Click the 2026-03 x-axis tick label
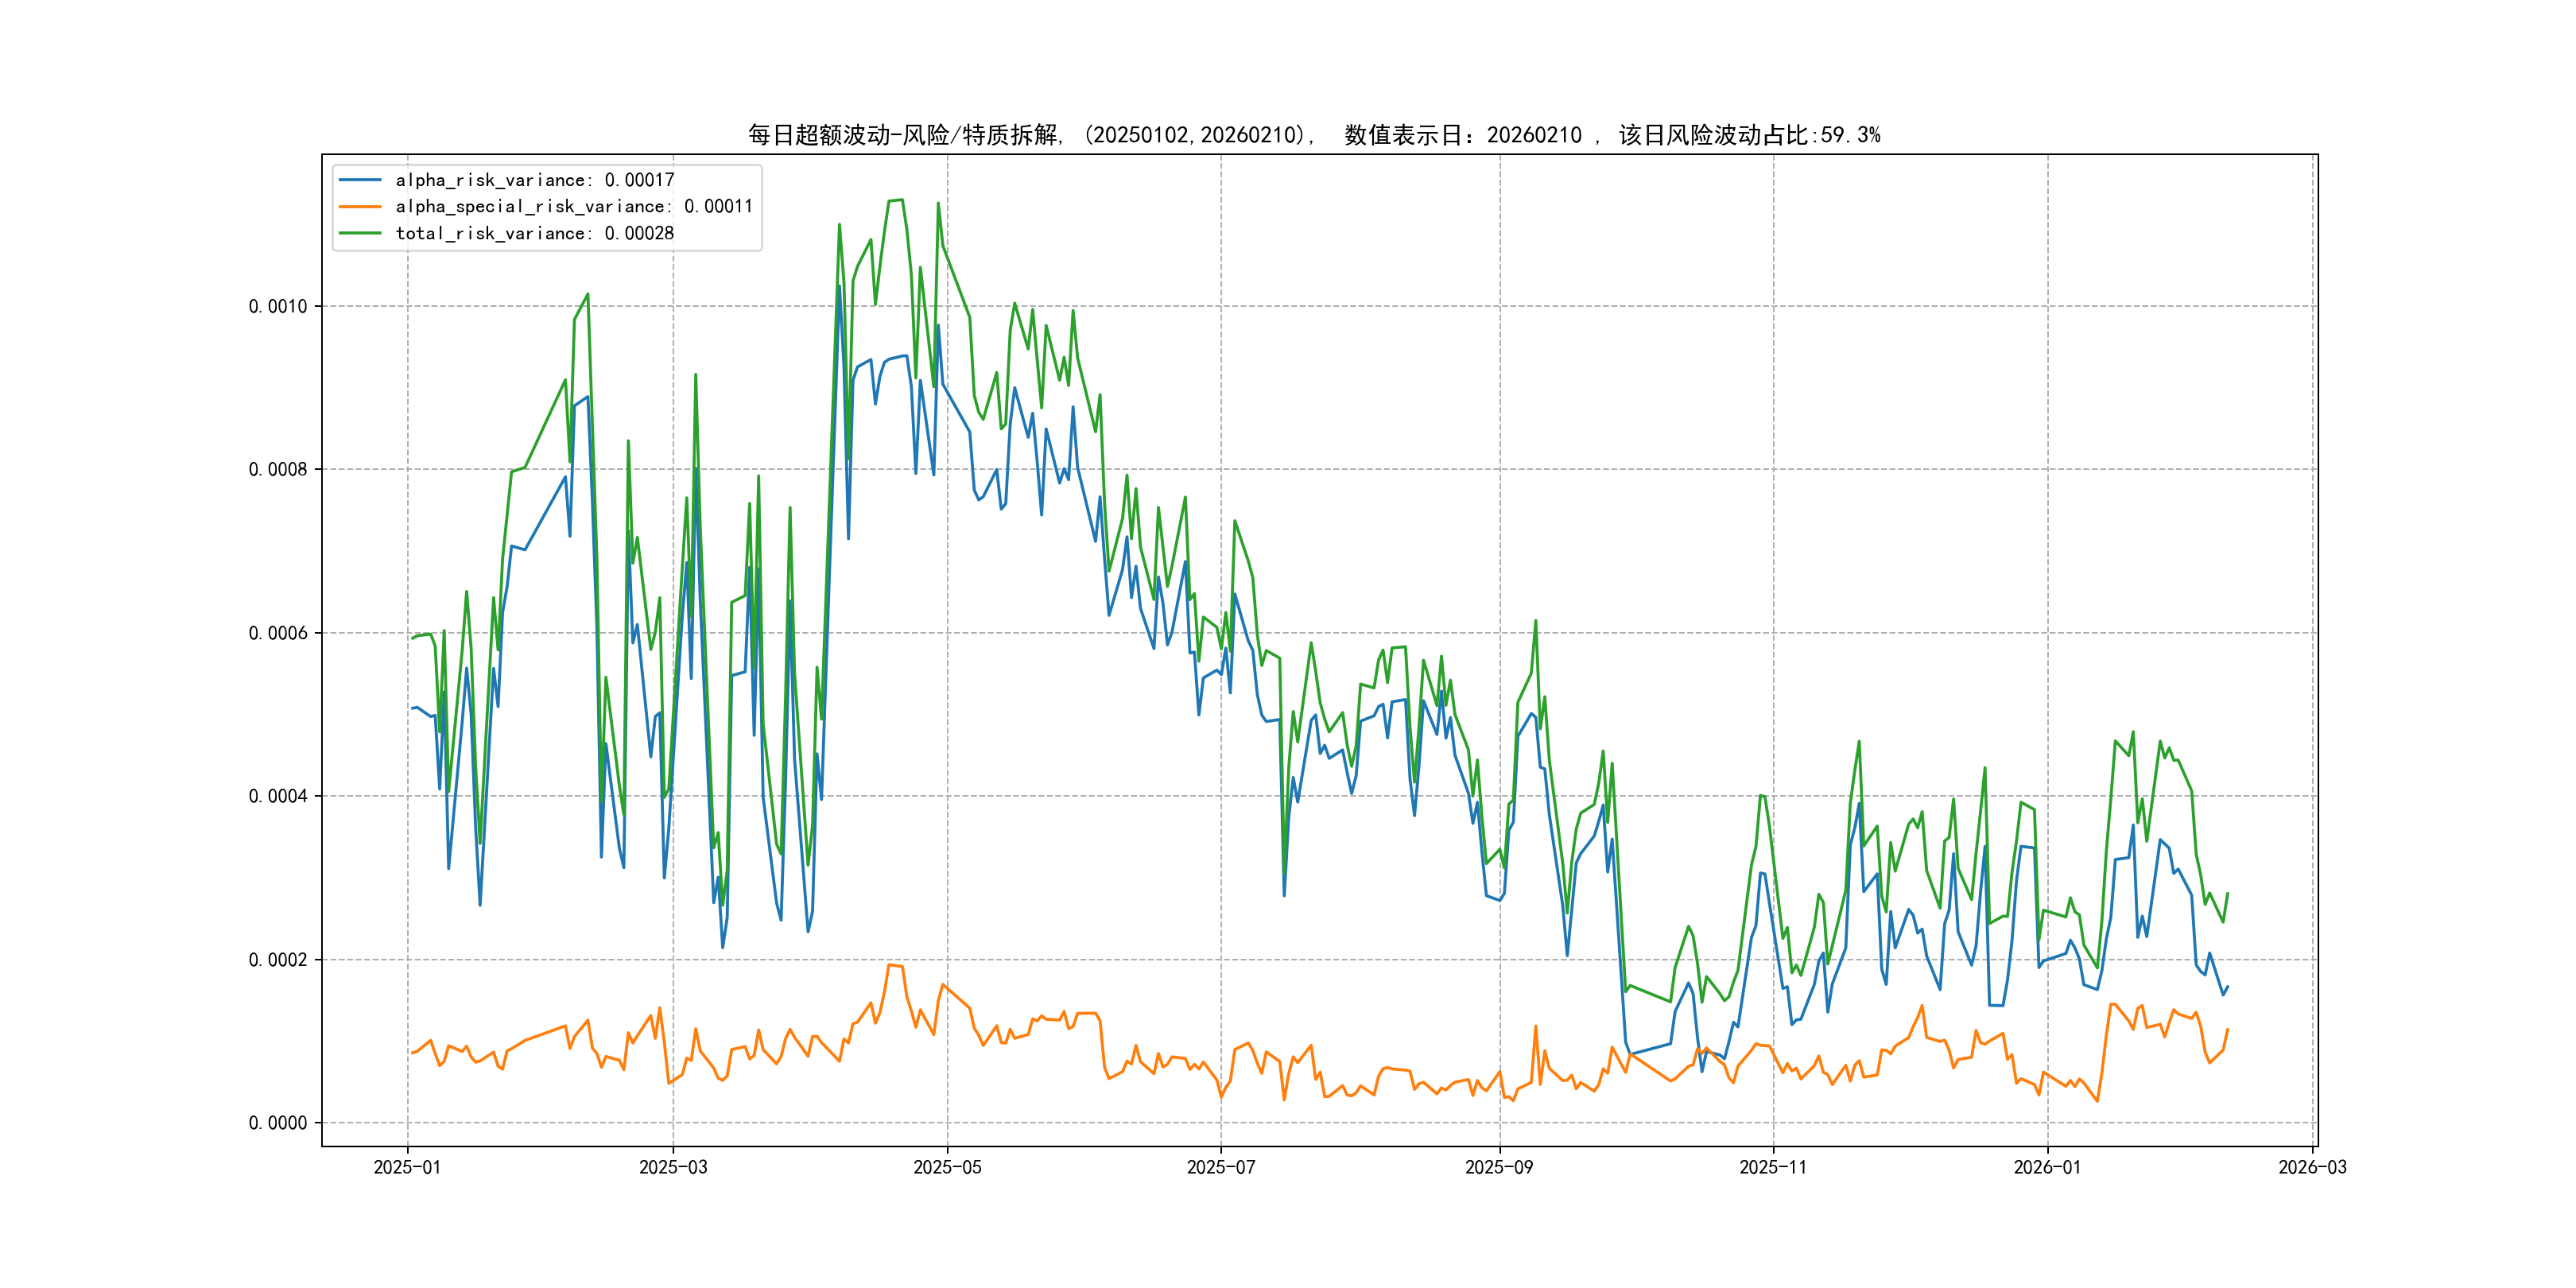 point(2312,1167)
